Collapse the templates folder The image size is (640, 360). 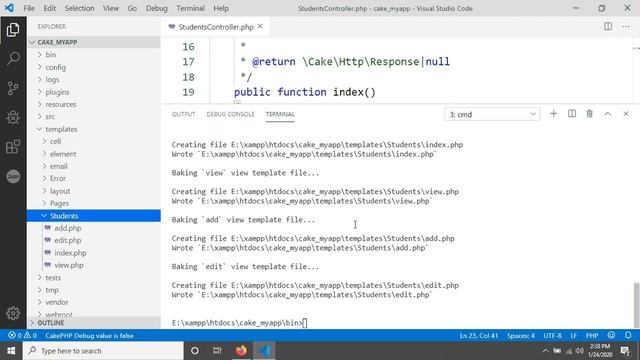[x=93, y=129]
